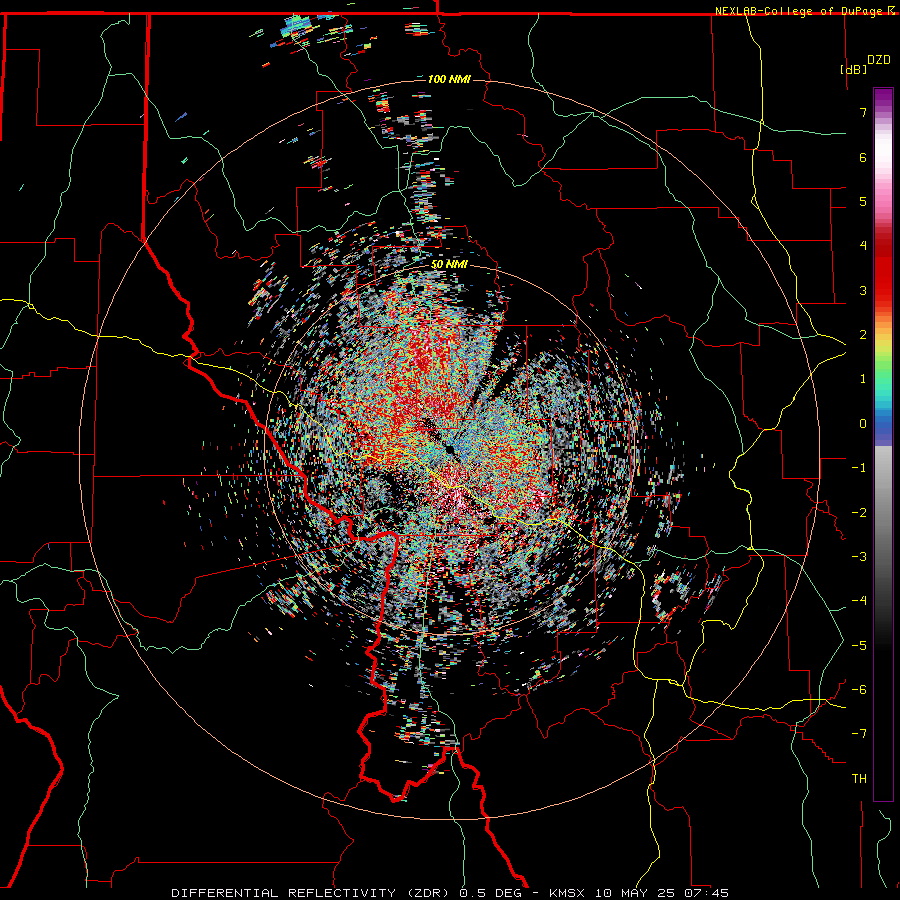Select the 5 dB scale value
Screen dimensions: 900x900
click(x=863, y=201)
